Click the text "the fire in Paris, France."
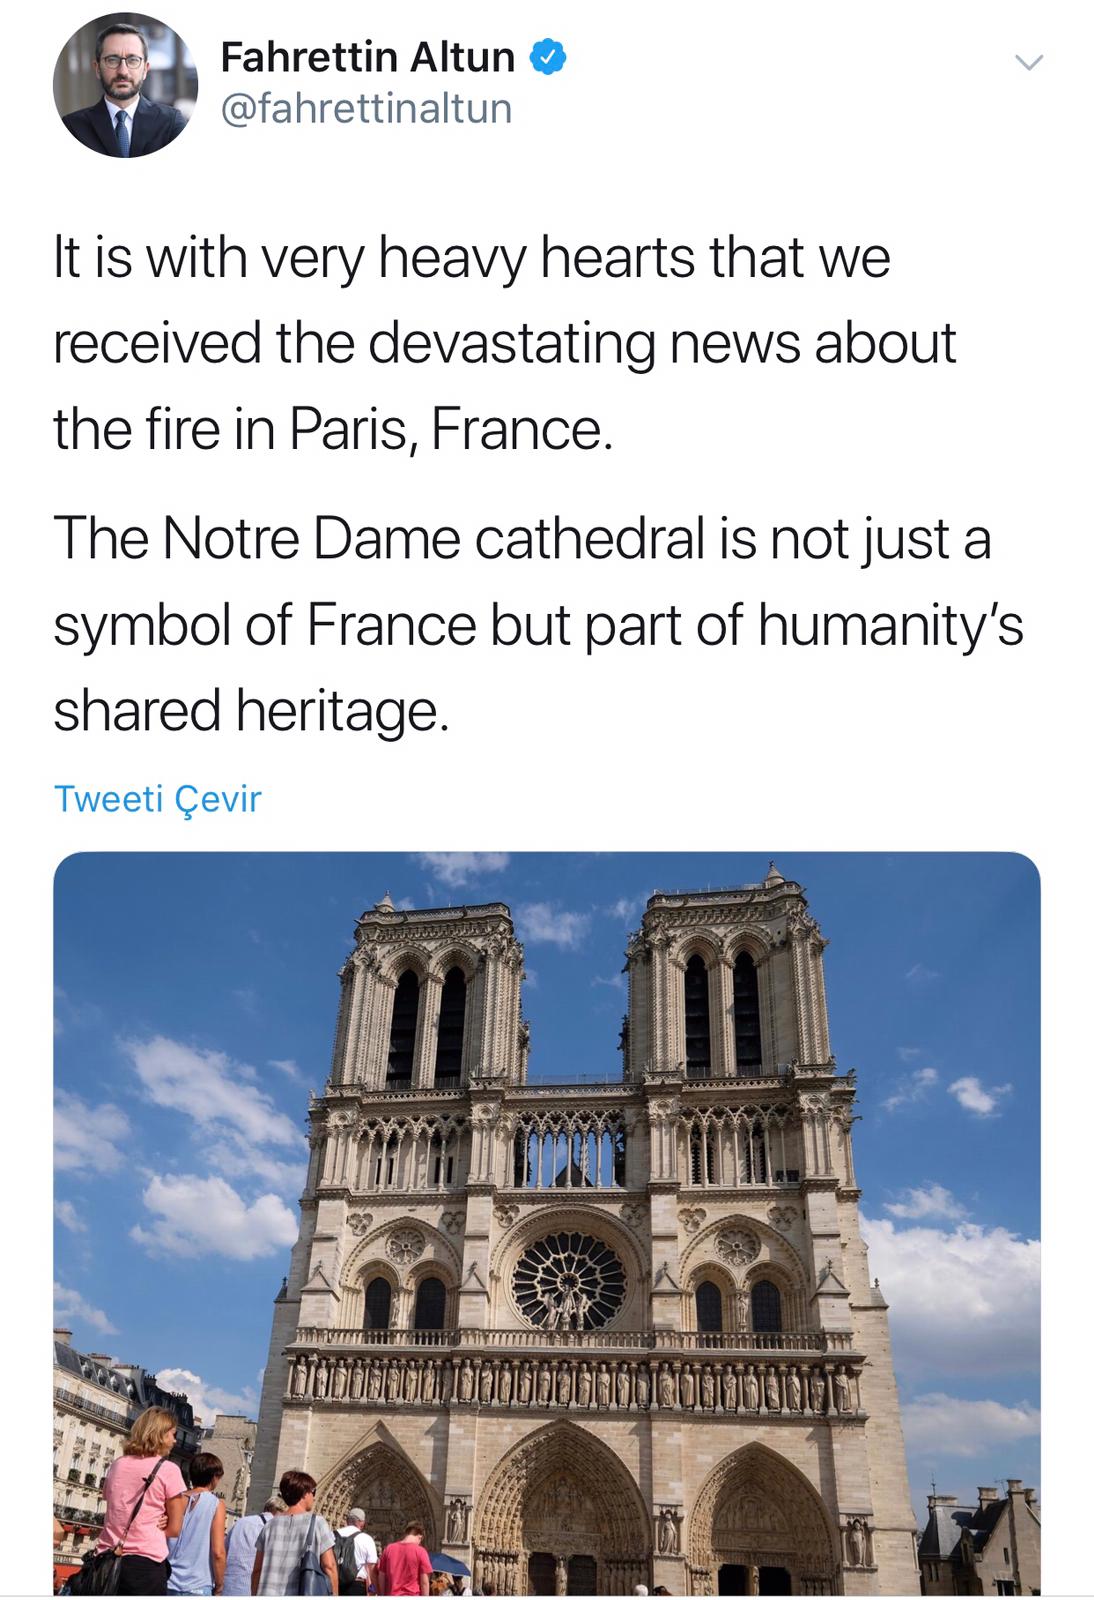 click(330, 429)
